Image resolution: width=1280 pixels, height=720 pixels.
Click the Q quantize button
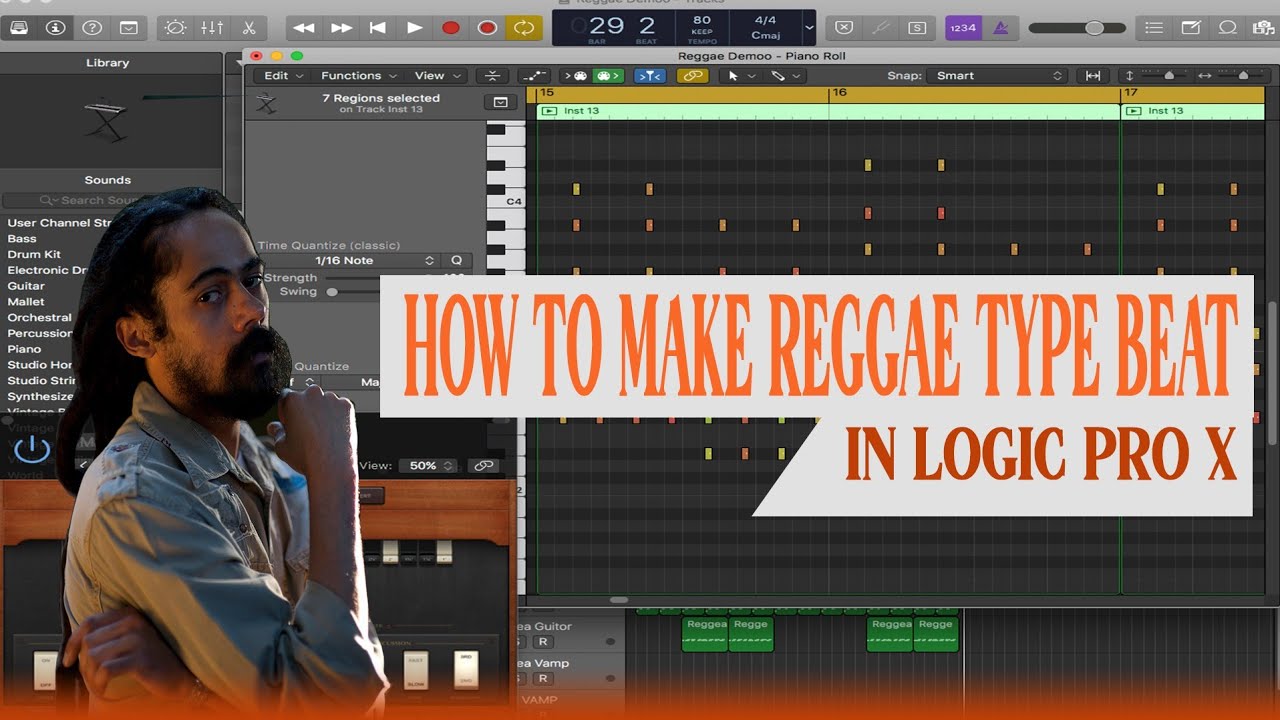457,260
